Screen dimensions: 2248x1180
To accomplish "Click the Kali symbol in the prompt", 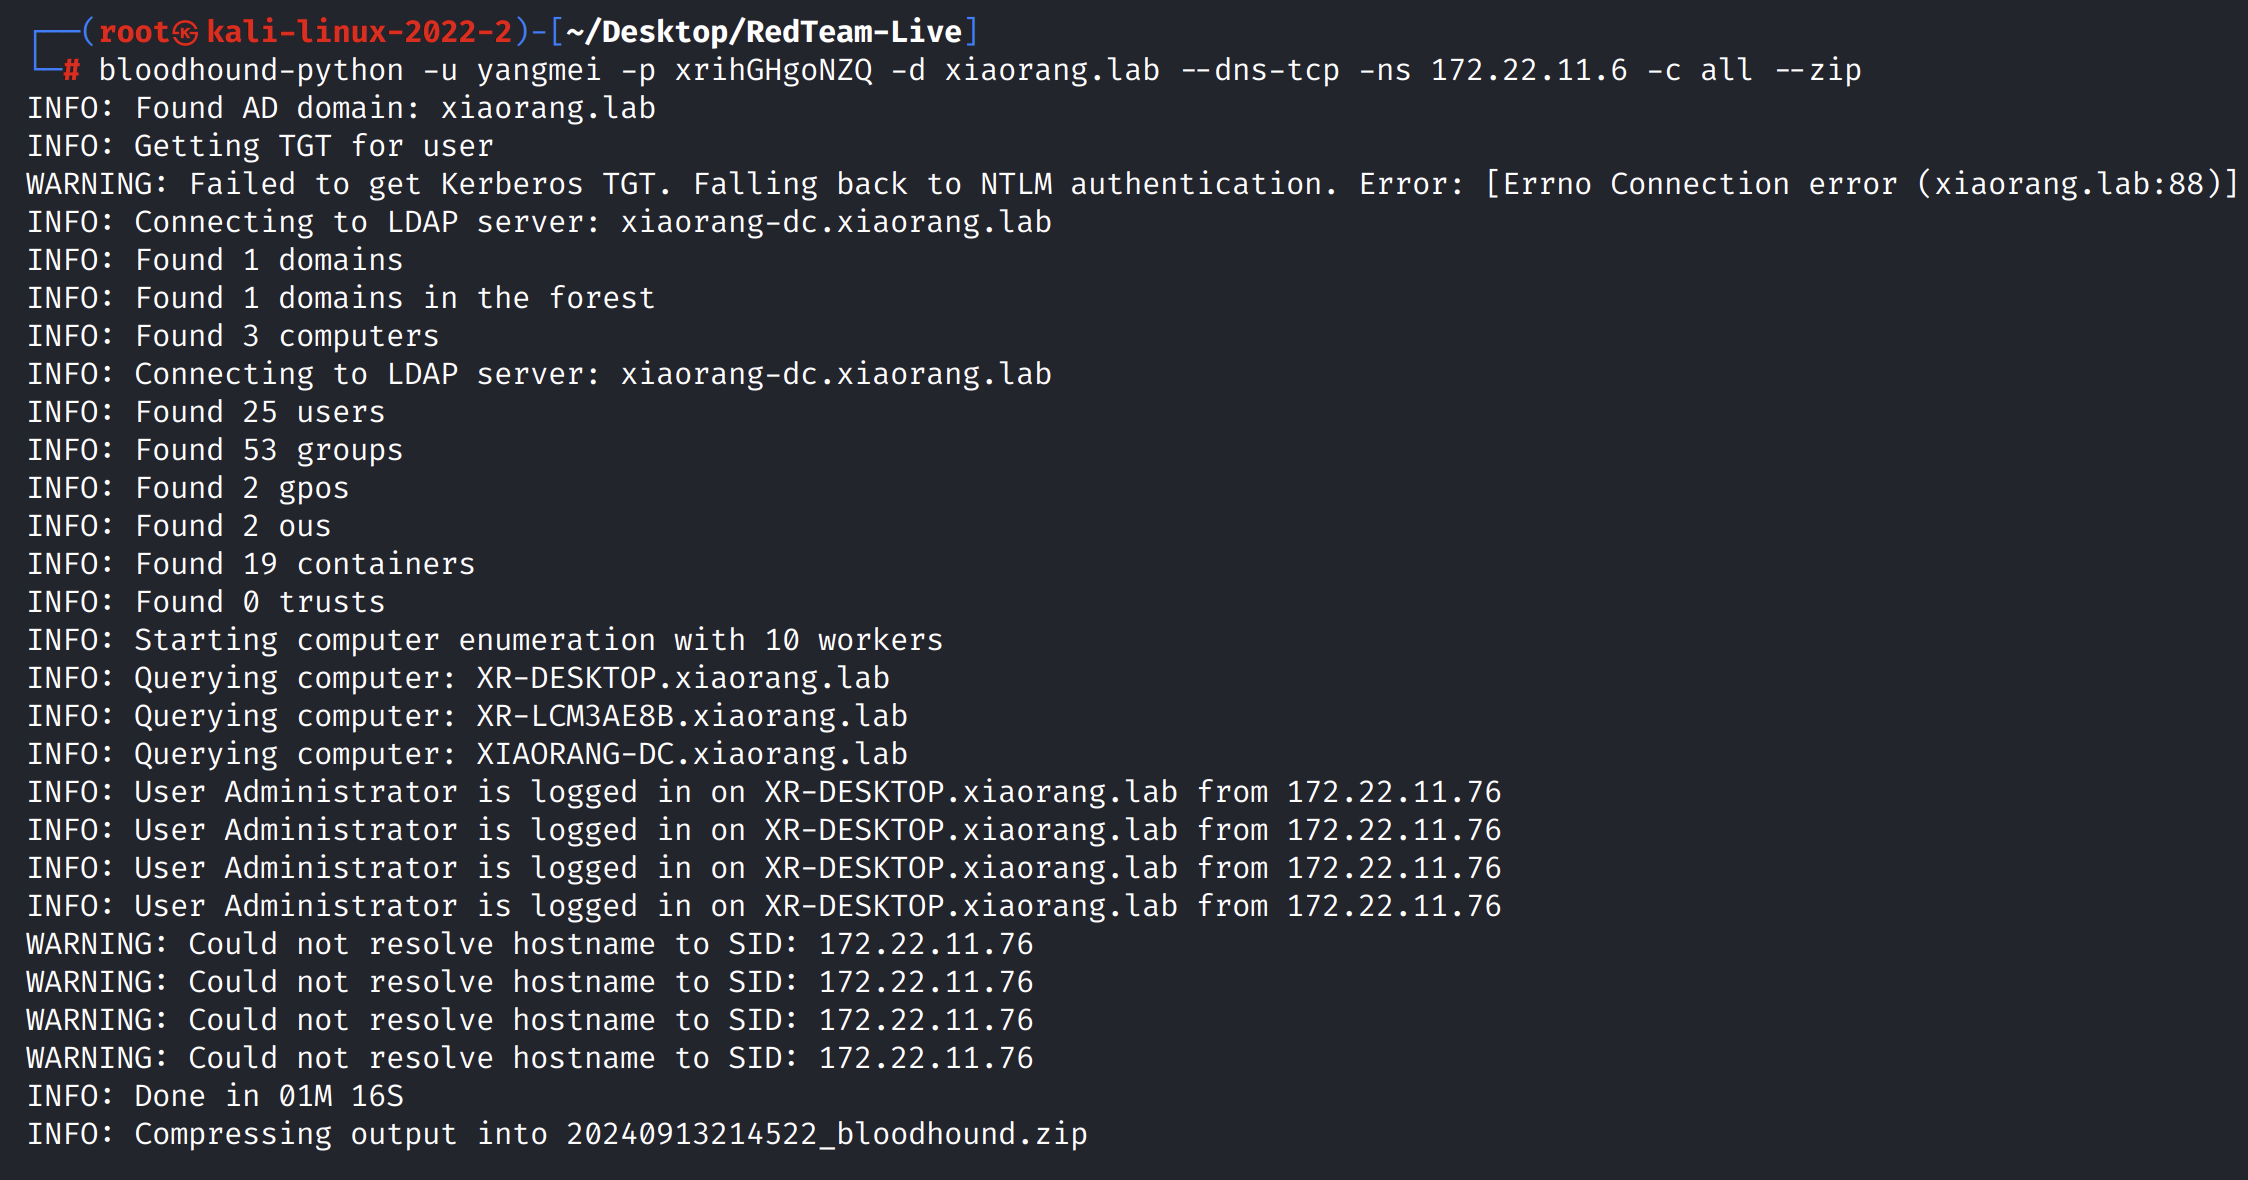I will [186, 33].
